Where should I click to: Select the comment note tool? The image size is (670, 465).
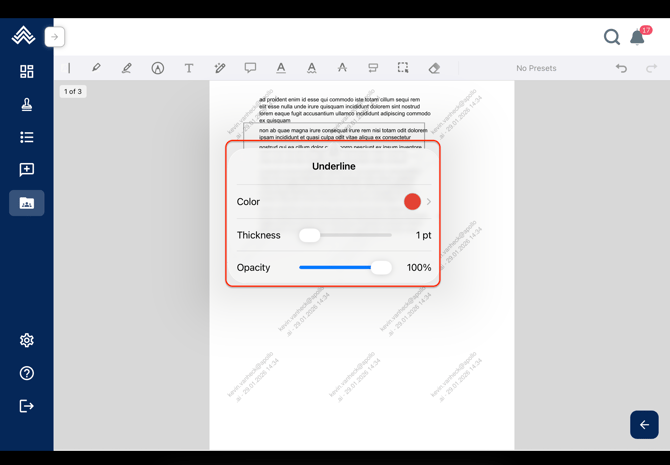pyautogui.click(x=250, y=68)
